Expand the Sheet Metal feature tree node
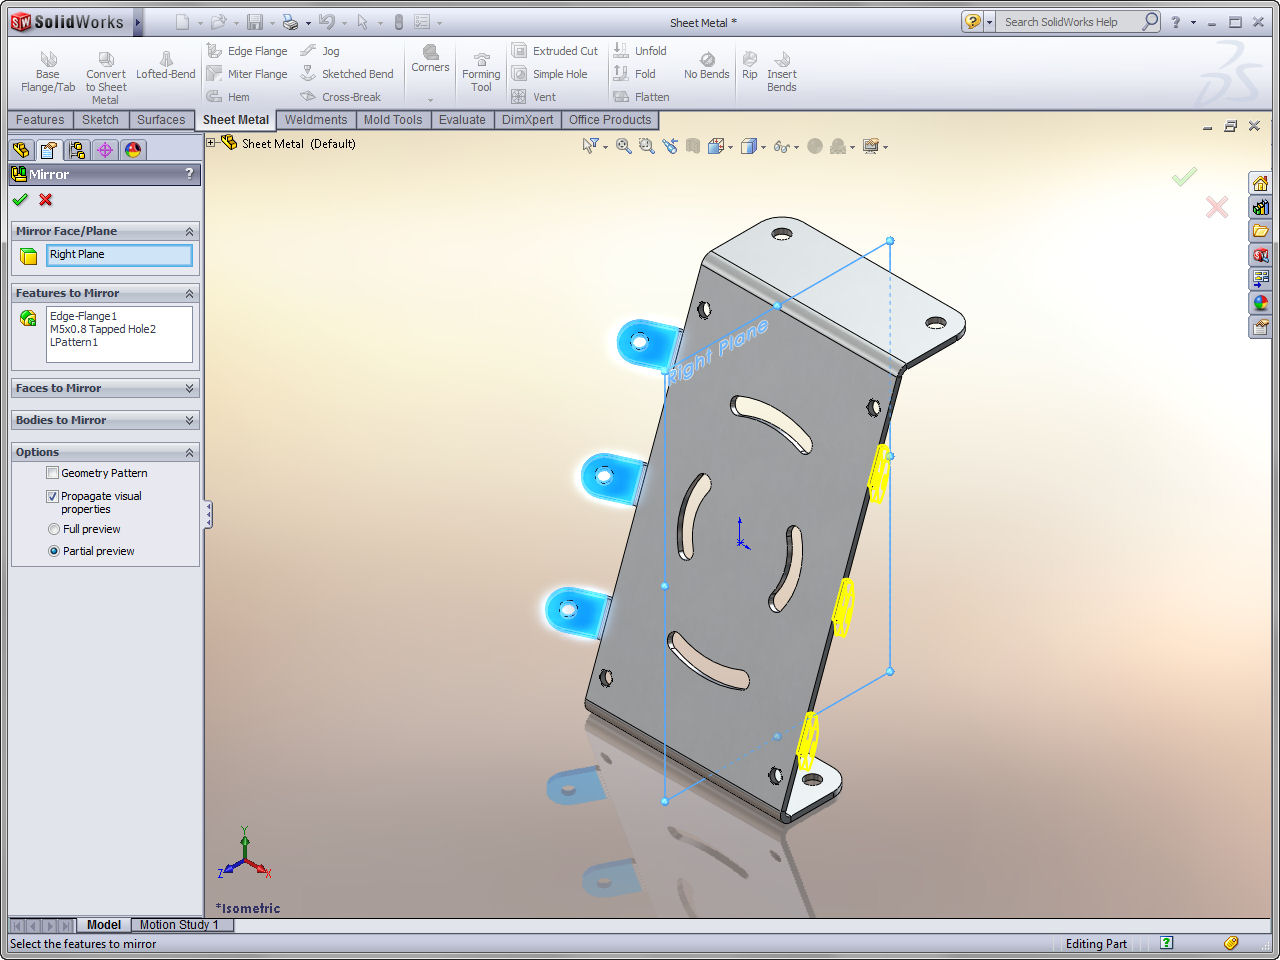The width and height of the screenshot is (1280, 960). [x=211, y=143]
